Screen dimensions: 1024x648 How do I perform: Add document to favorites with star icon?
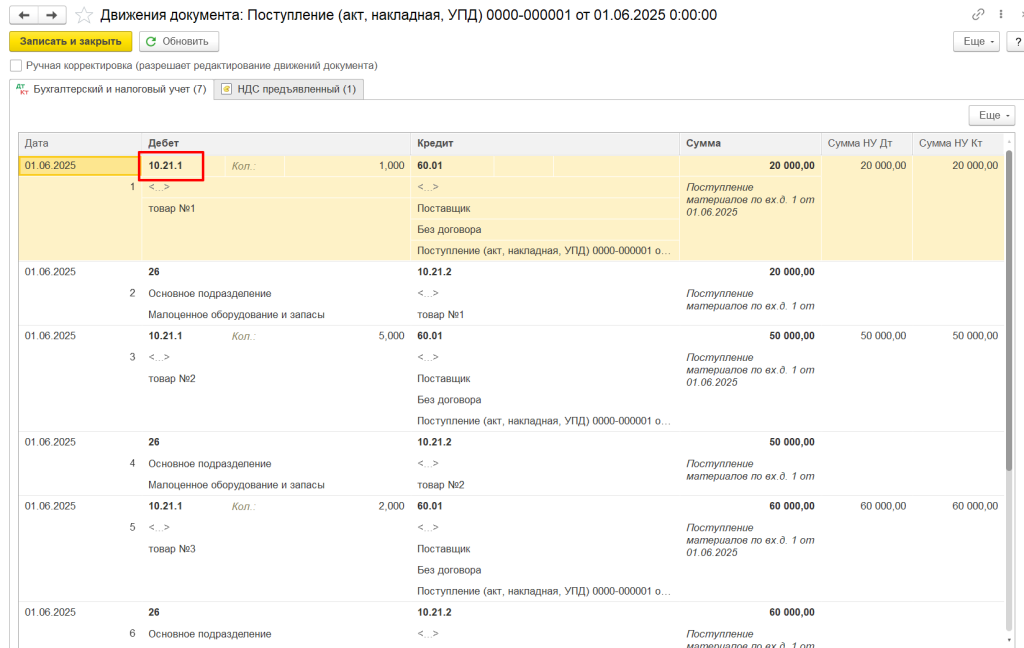(85, 15)
